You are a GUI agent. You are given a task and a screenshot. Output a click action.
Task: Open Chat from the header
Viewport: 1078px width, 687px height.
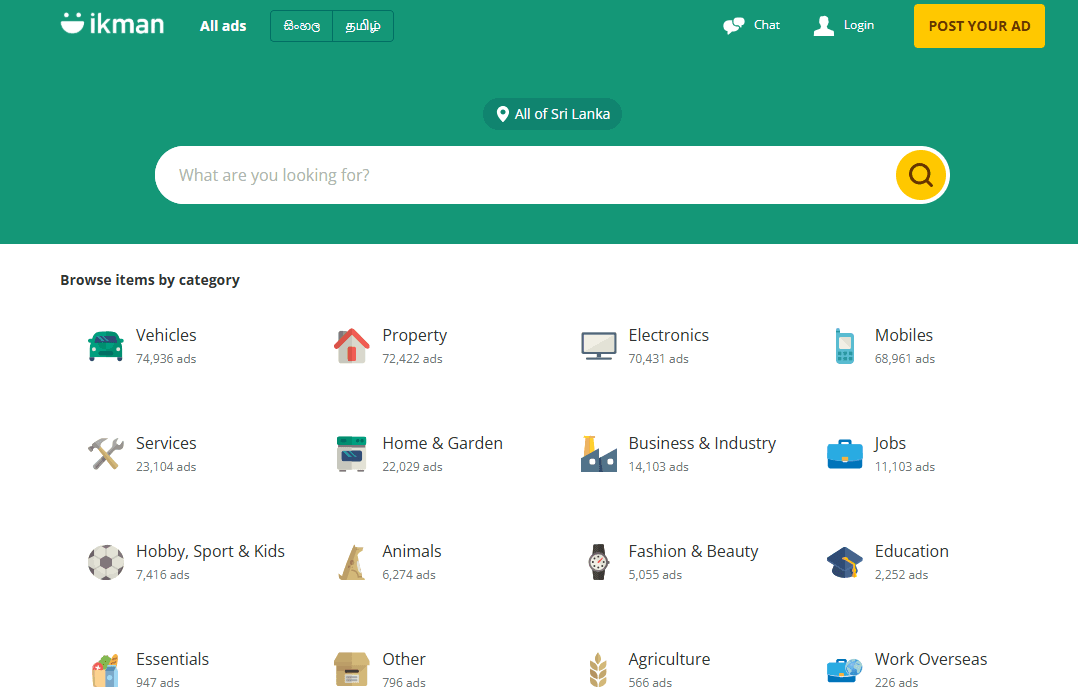[x=752, y=25]
